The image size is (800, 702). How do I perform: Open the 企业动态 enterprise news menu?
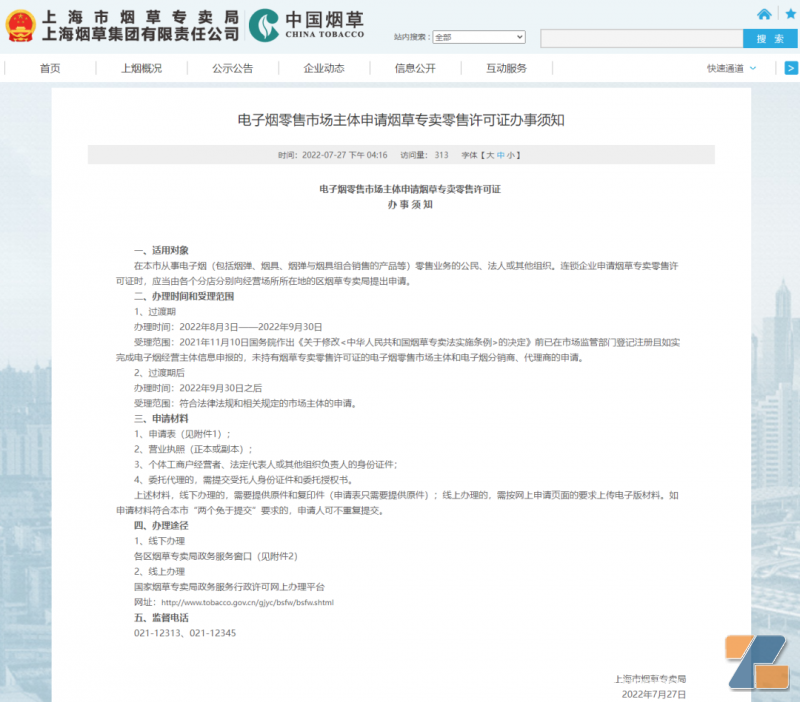click(323, 68)
